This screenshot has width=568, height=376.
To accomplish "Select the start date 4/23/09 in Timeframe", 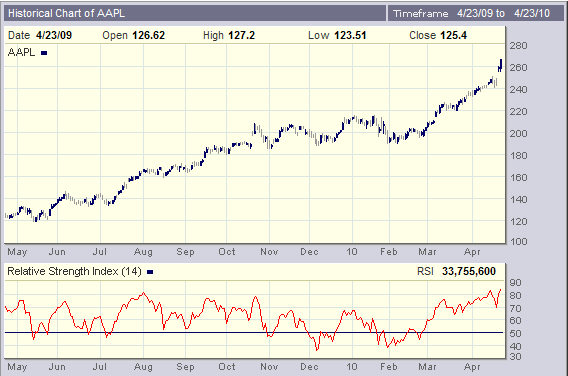I will [x=476, y=13].
